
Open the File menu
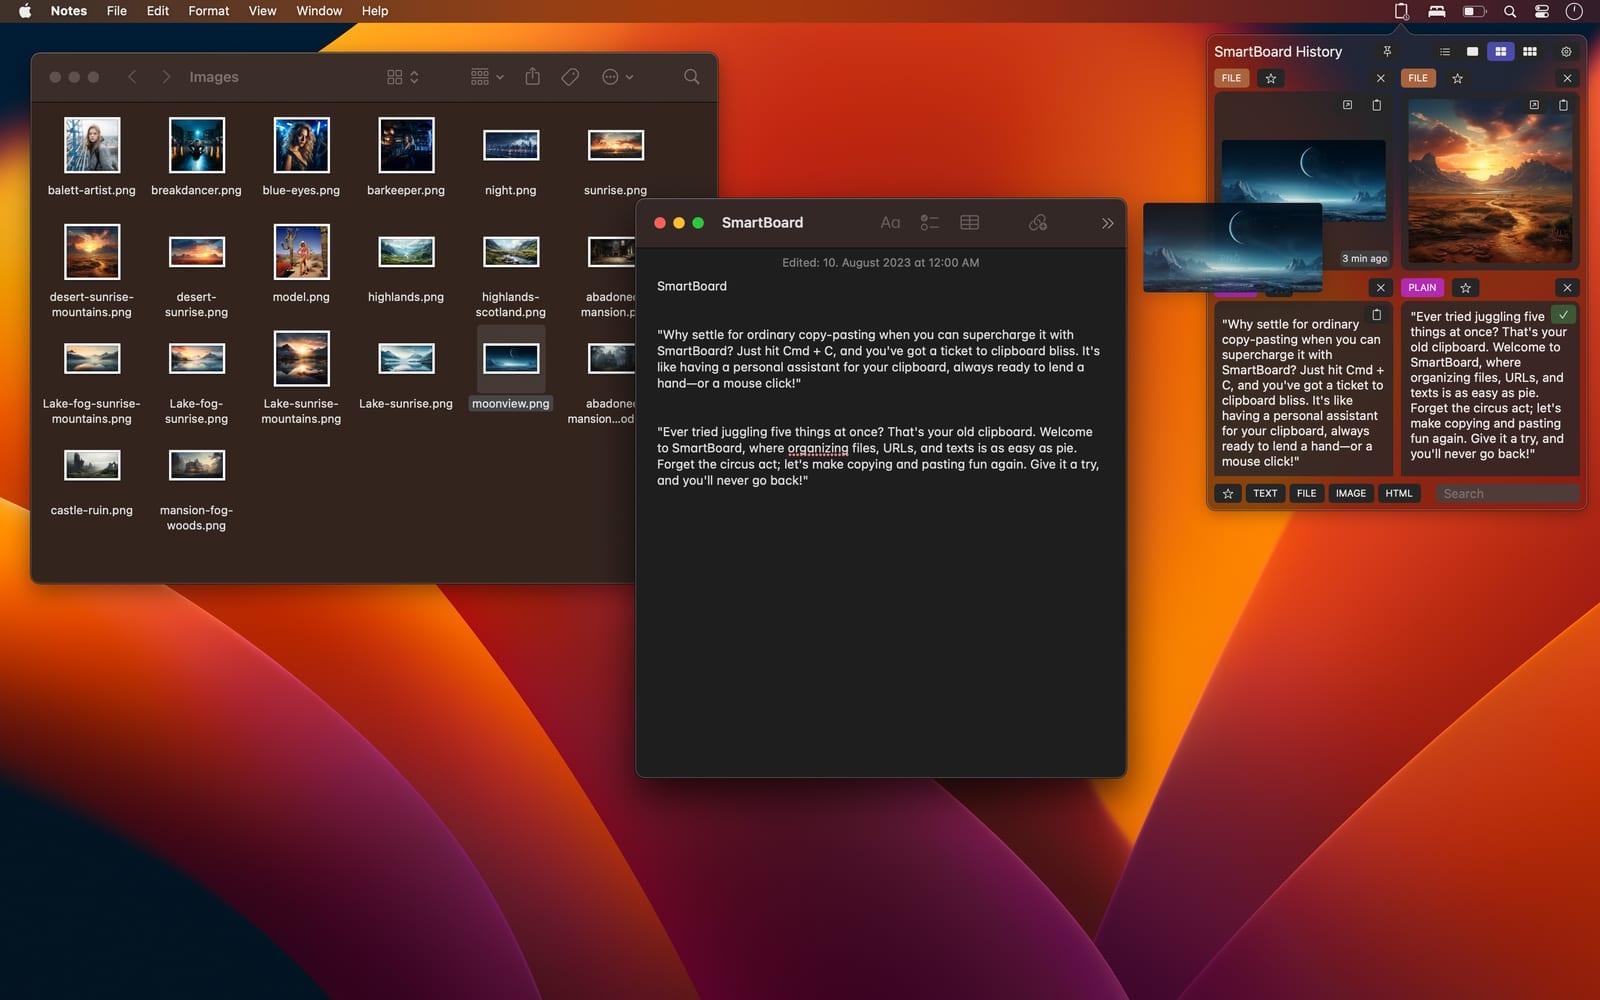(x=117, y=11)
